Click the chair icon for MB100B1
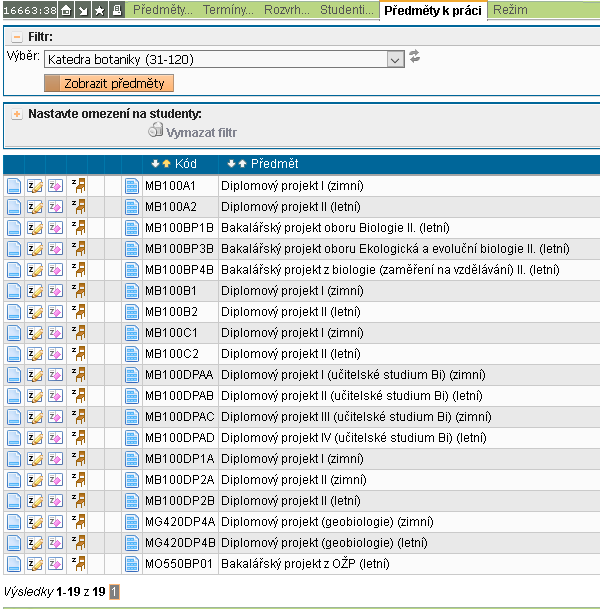 tap(78, 291)
